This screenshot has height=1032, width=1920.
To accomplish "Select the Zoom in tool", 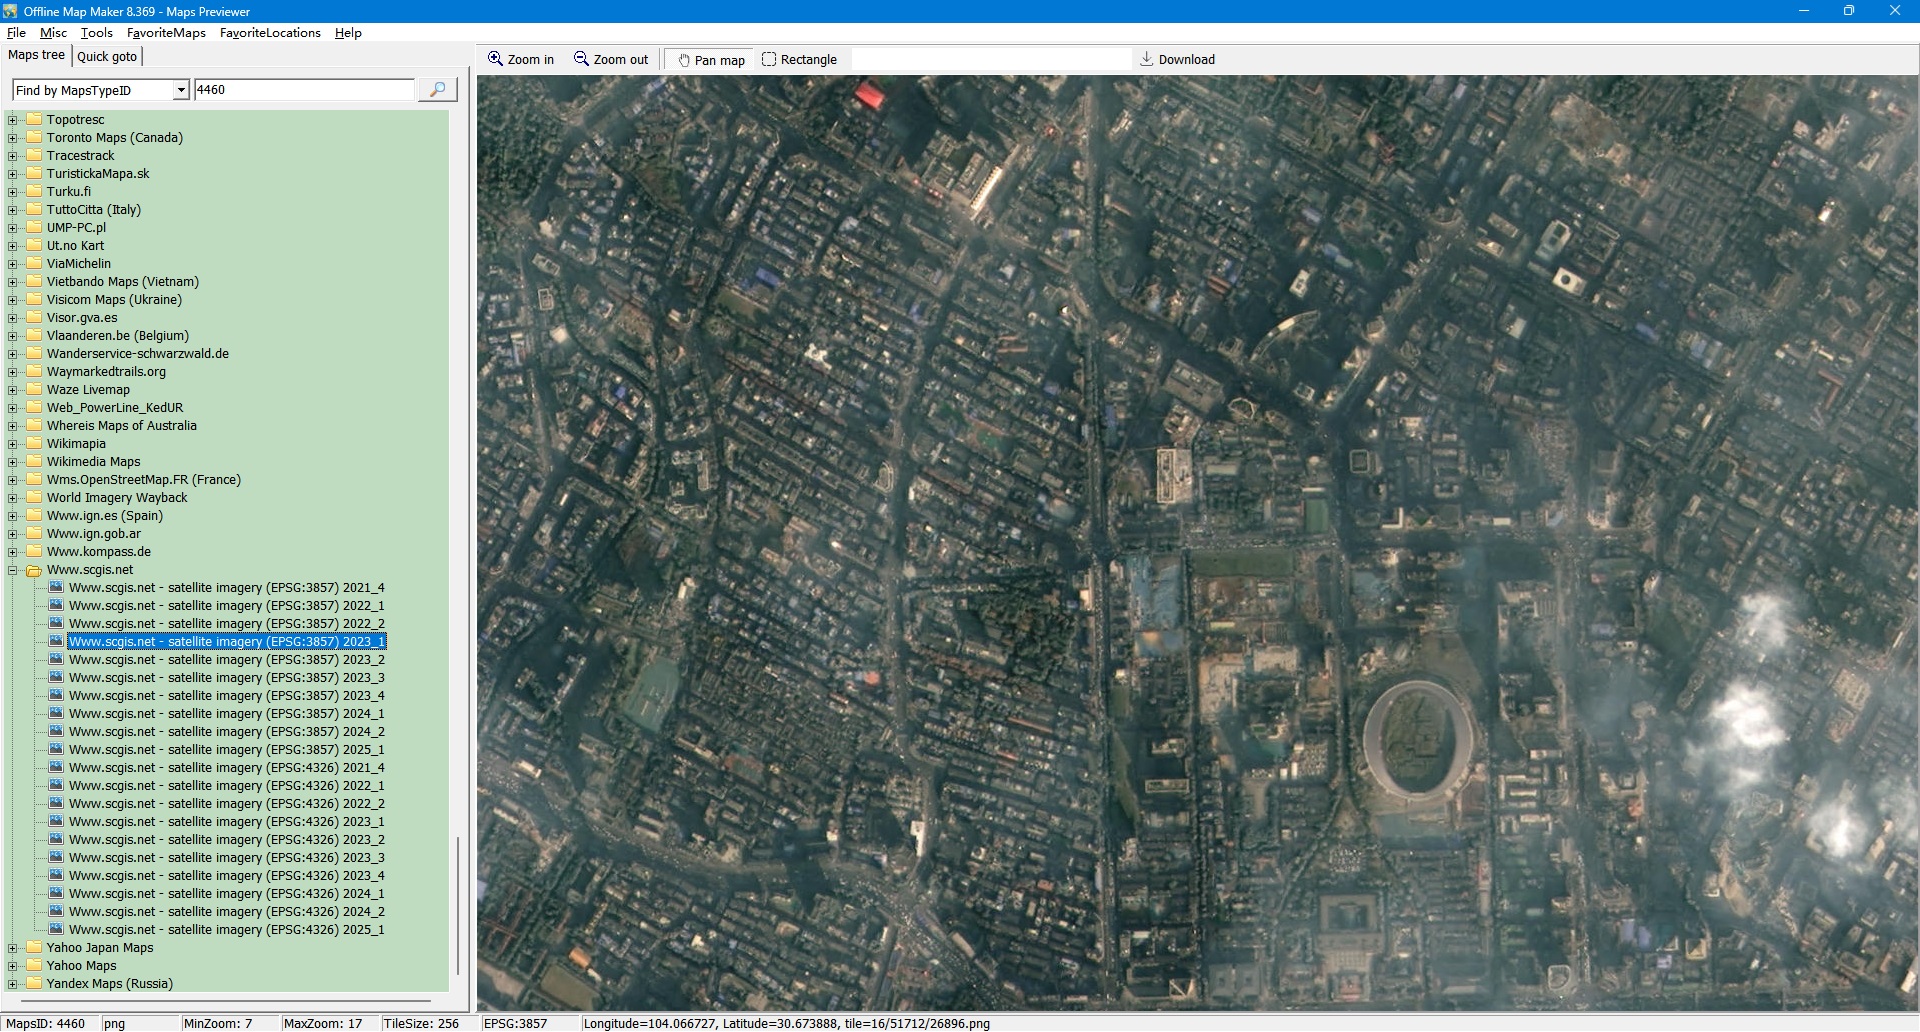I will pos(520,60).
